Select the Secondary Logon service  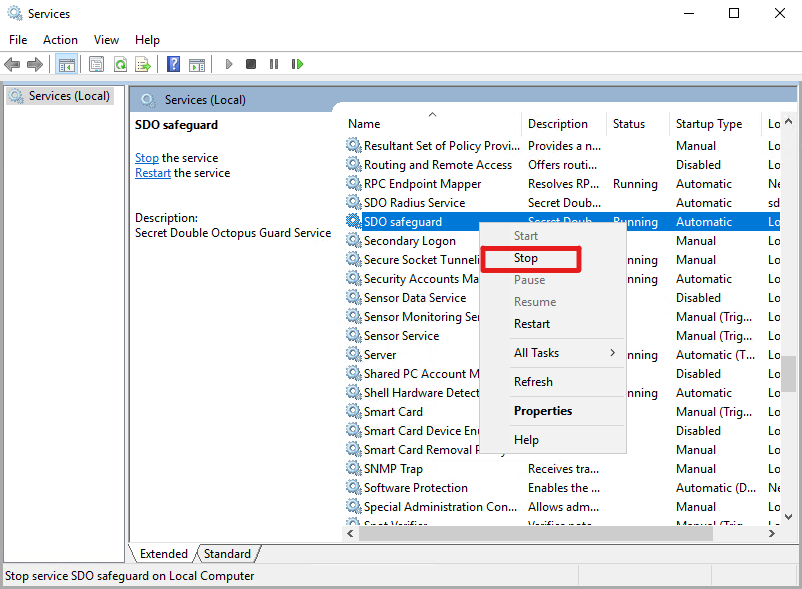pos(410,241)
